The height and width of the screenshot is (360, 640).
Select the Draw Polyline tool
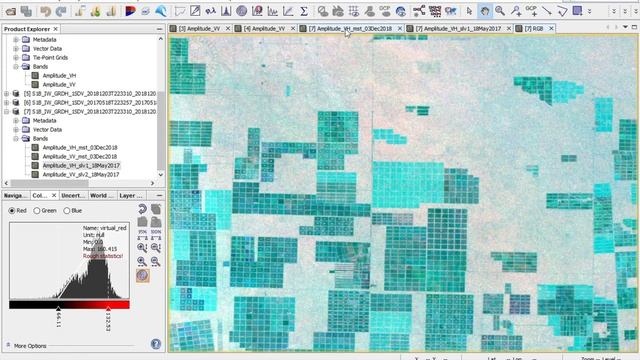click(562, 11)
